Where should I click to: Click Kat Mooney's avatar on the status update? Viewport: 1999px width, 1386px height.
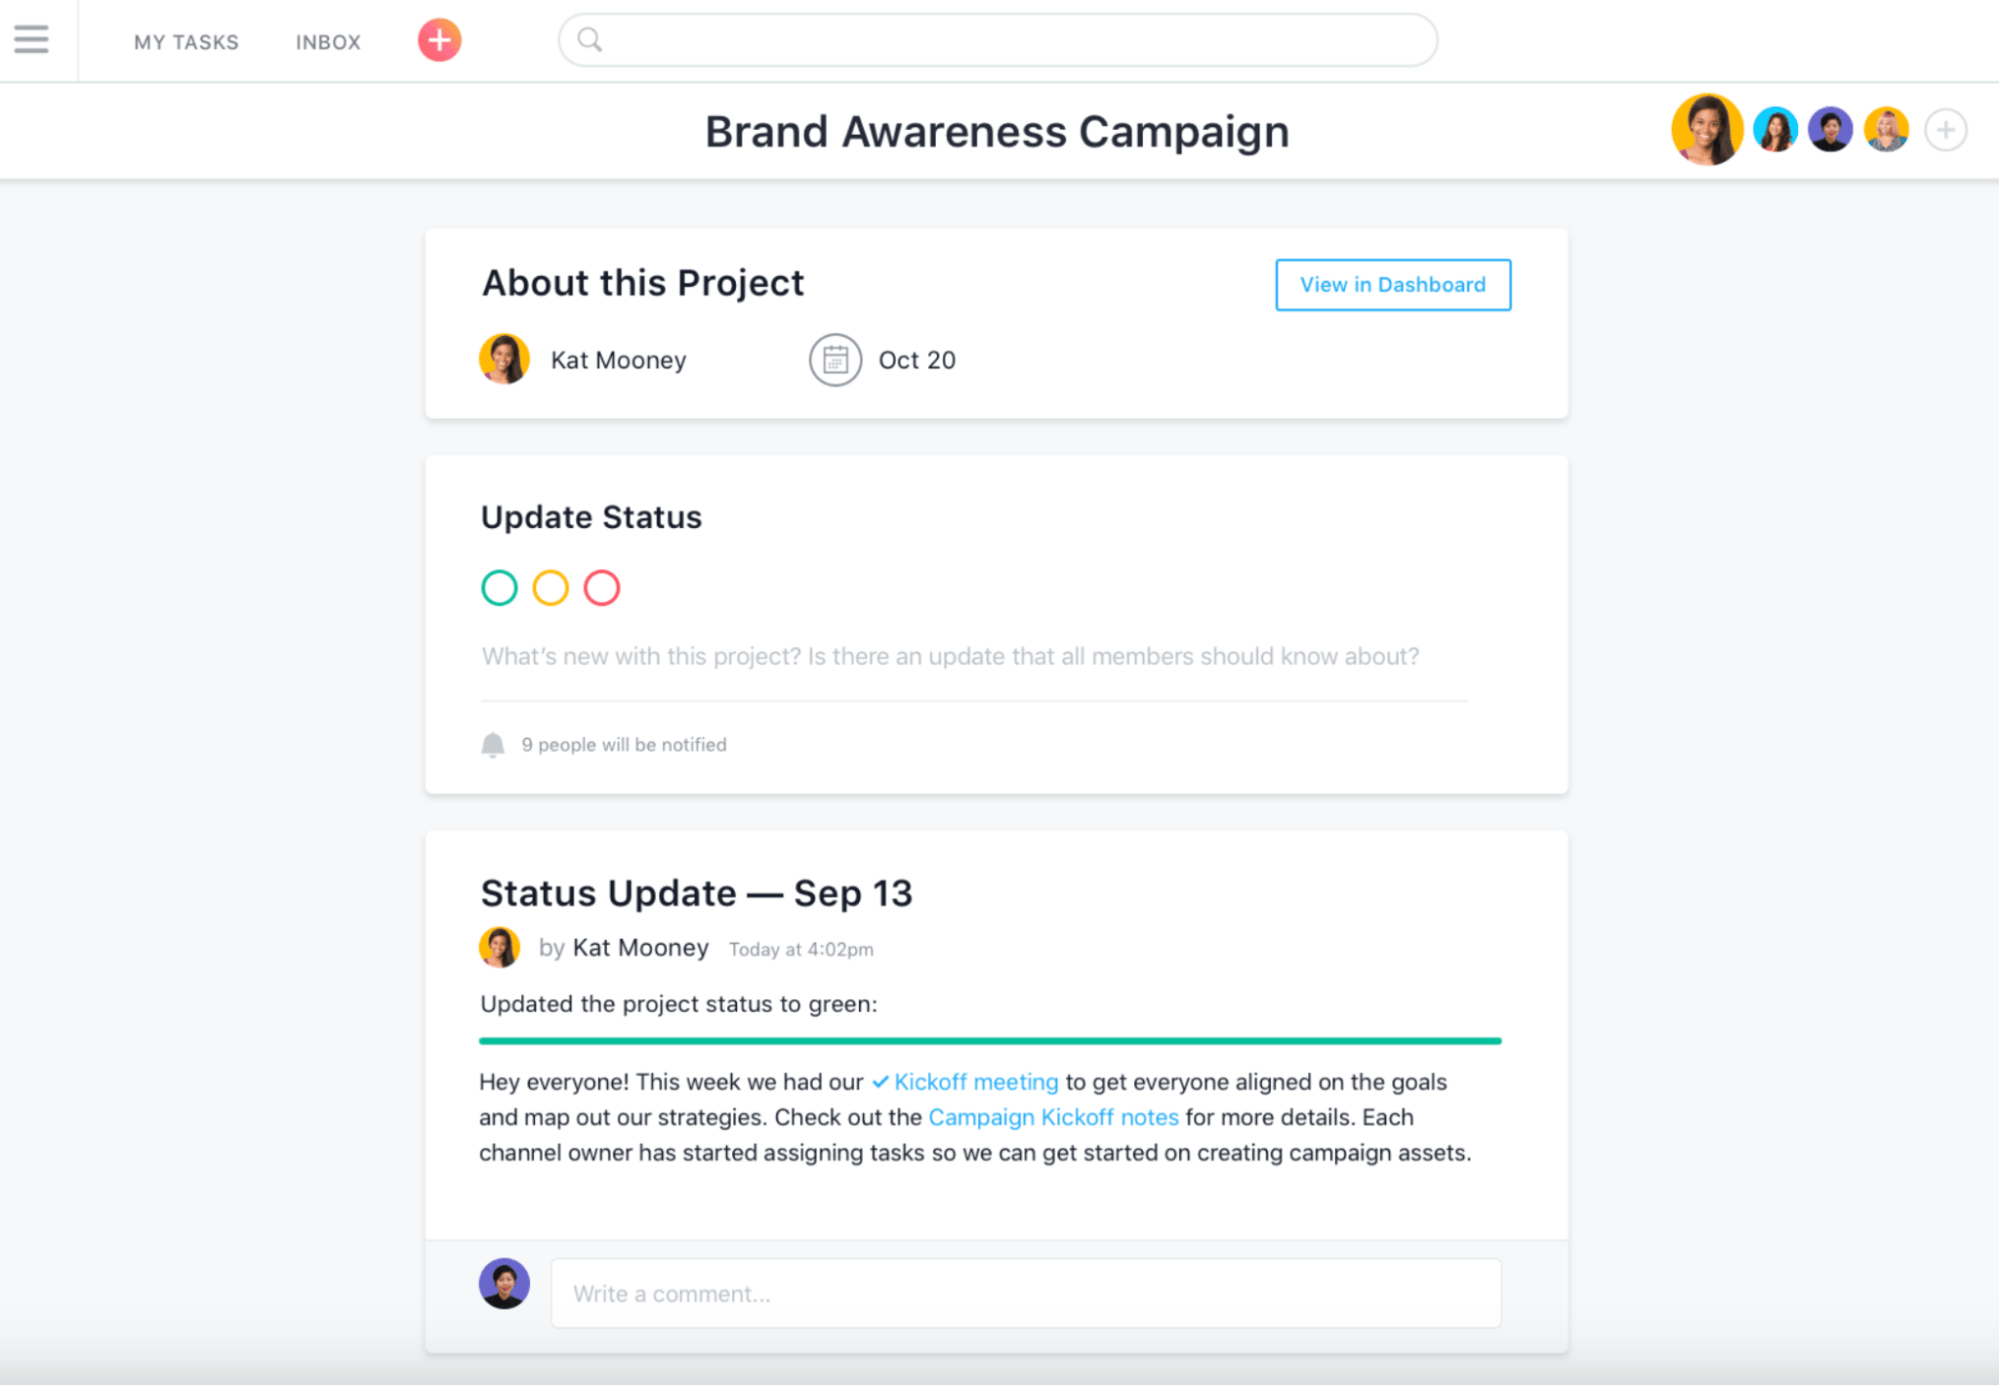click(x=500, y=947)
